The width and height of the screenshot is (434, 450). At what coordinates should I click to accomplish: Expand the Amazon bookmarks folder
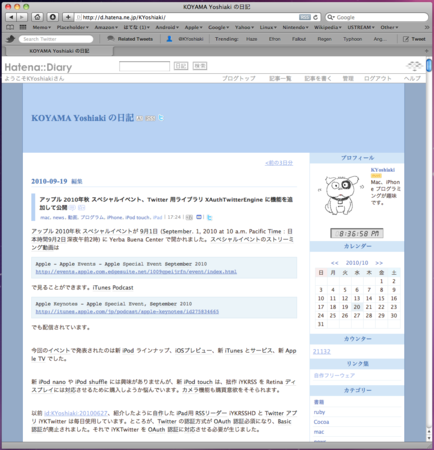click(106, 27)
